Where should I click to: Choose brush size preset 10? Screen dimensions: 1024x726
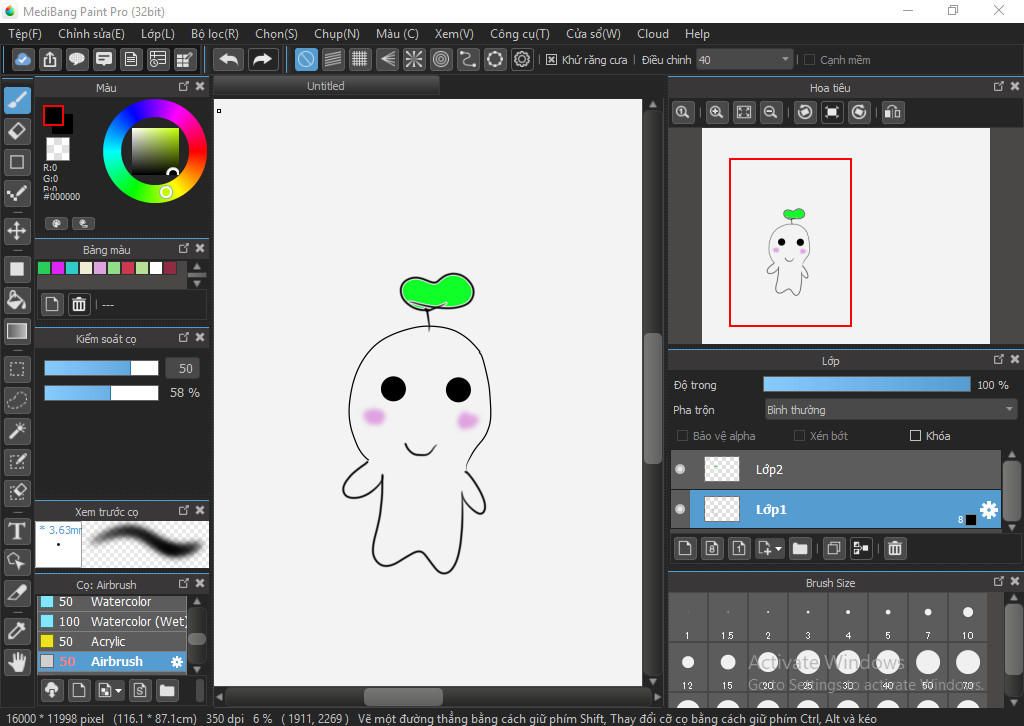[968, 620]
